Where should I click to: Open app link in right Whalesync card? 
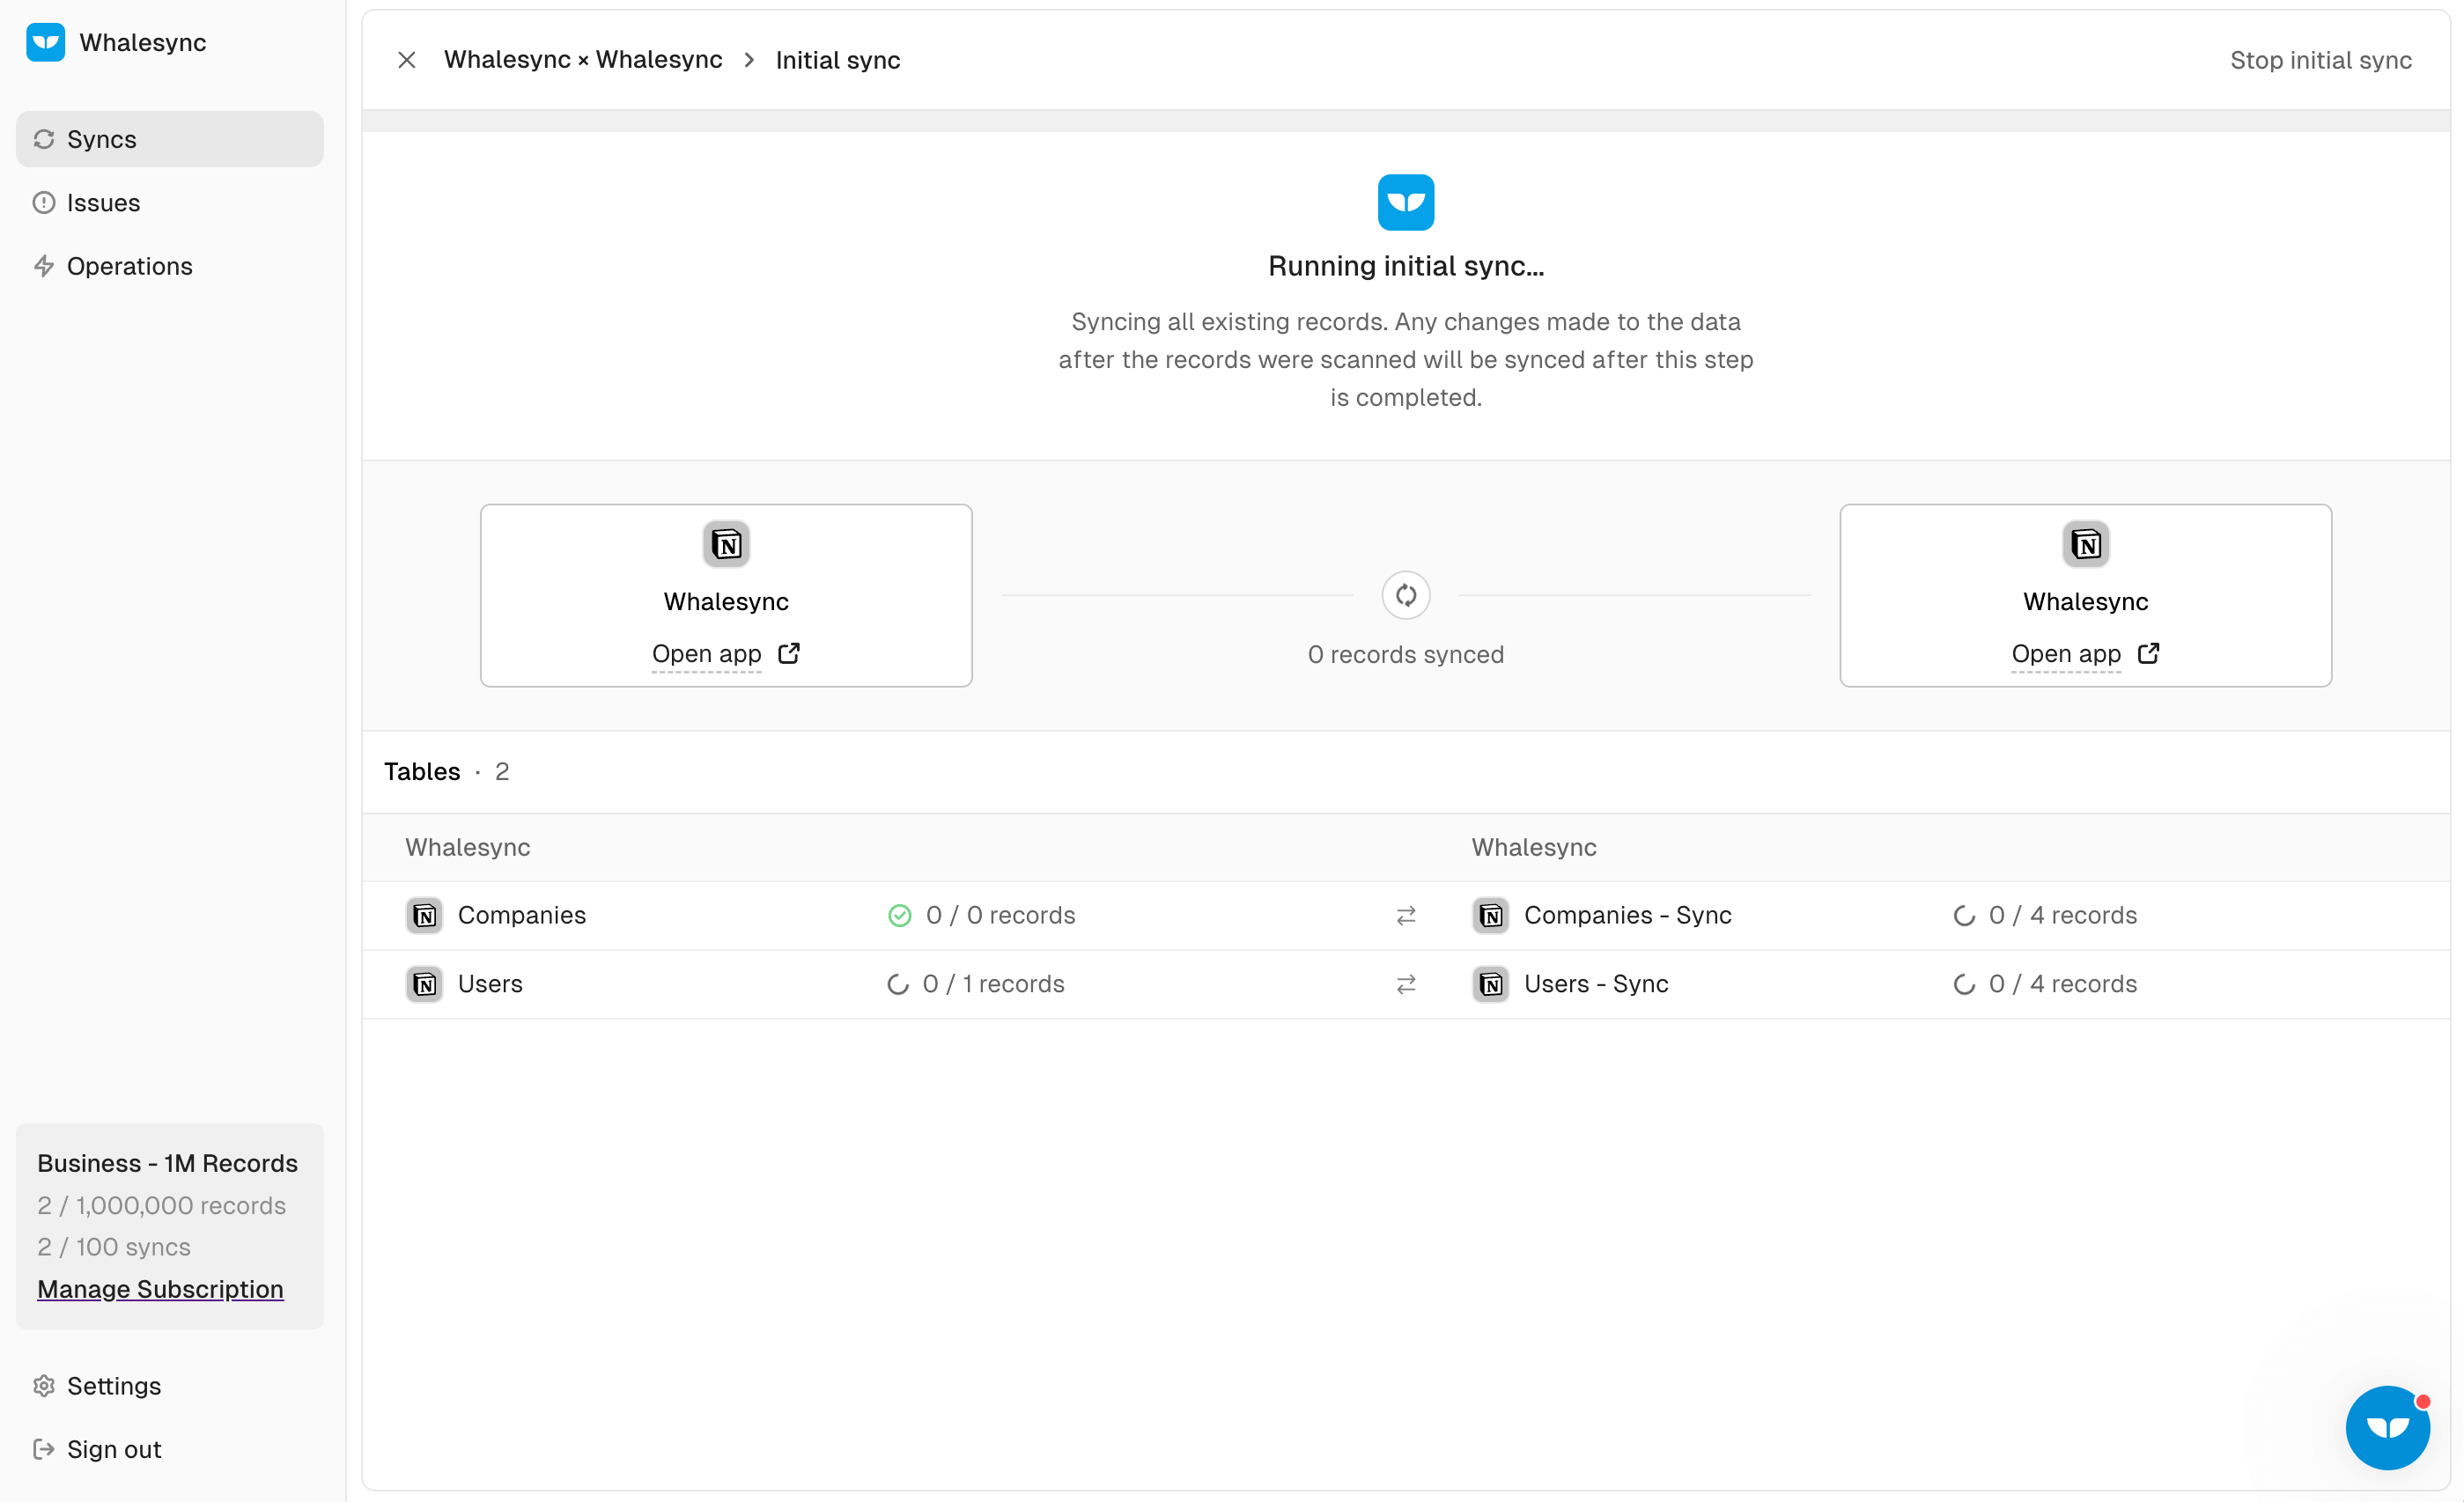click(x=2066, y=654)
